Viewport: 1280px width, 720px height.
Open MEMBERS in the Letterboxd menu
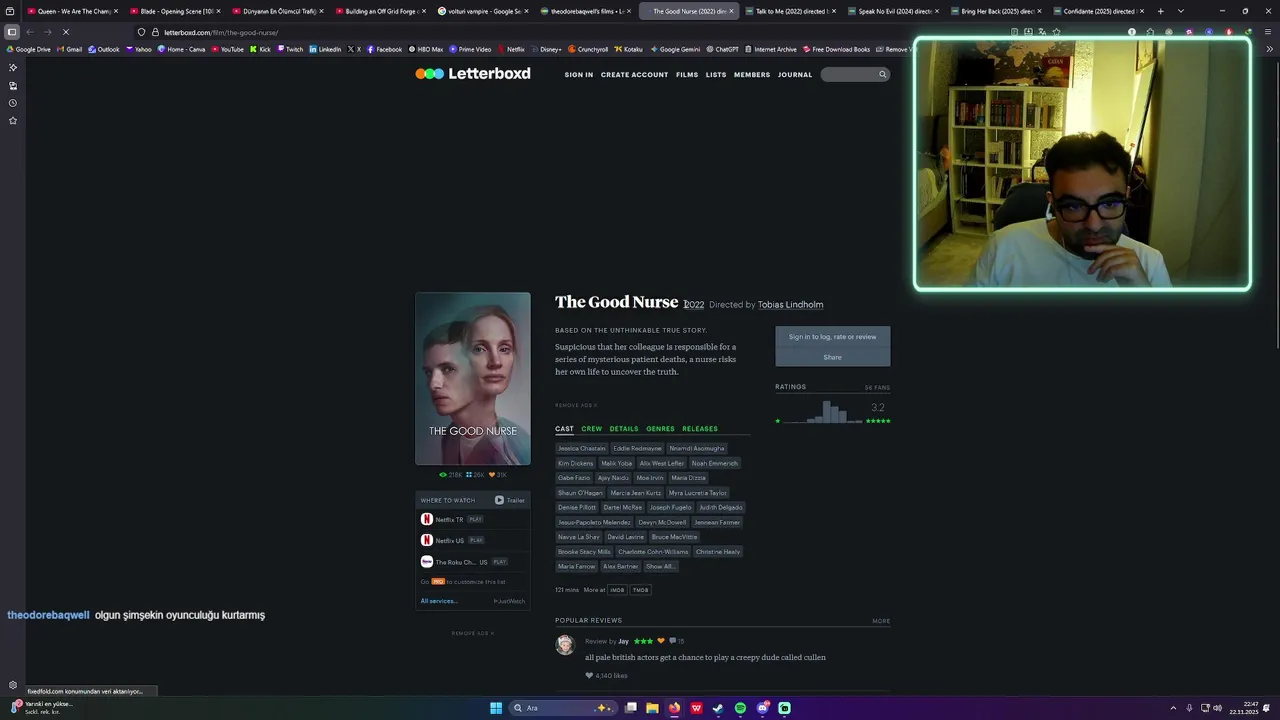tap(752, 75)
